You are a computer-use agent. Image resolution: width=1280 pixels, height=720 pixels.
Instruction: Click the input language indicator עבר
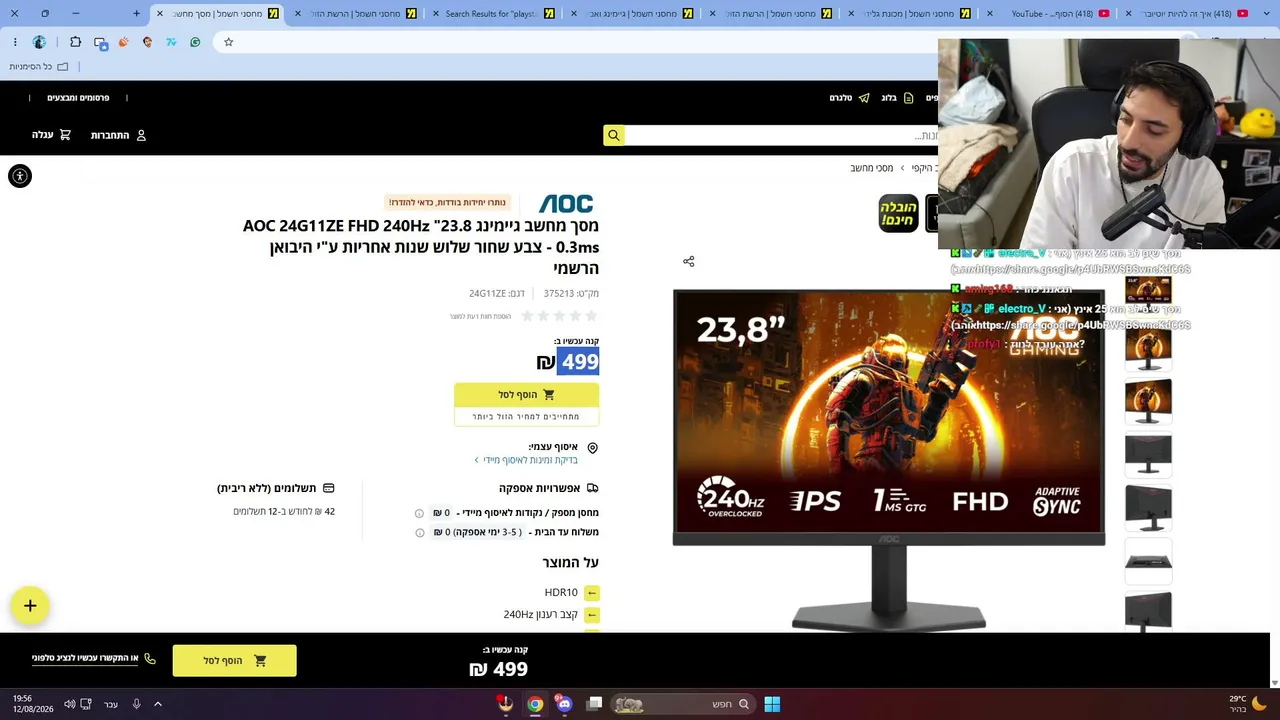pyautogui.click(x=111, y=704)
